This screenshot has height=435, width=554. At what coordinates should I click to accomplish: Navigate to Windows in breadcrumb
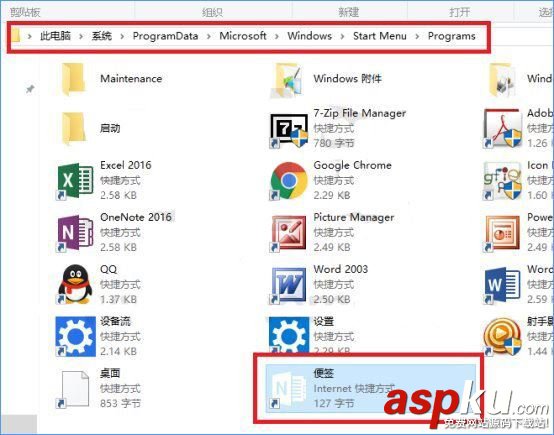coord(310,36)
